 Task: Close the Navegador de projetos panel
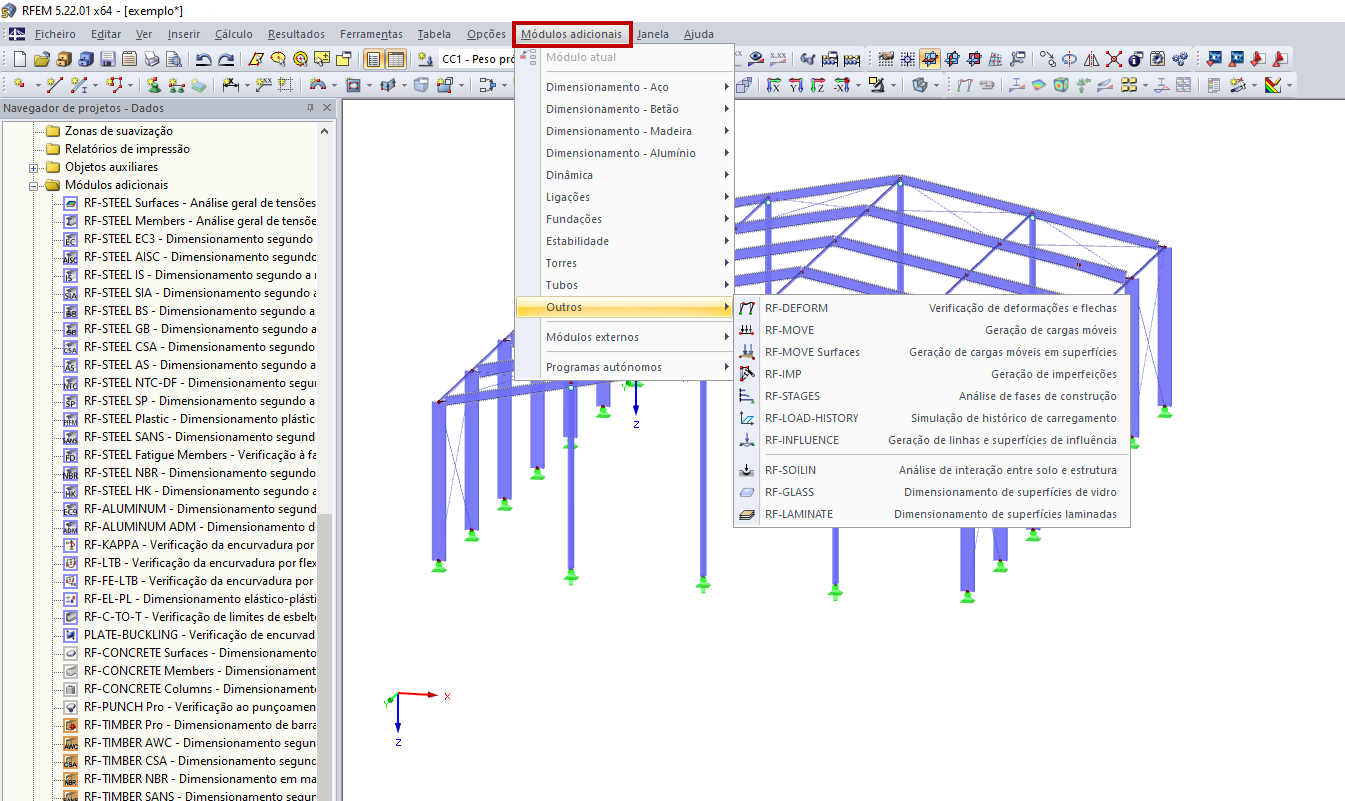pyautogui.click(x=327, y=108)
